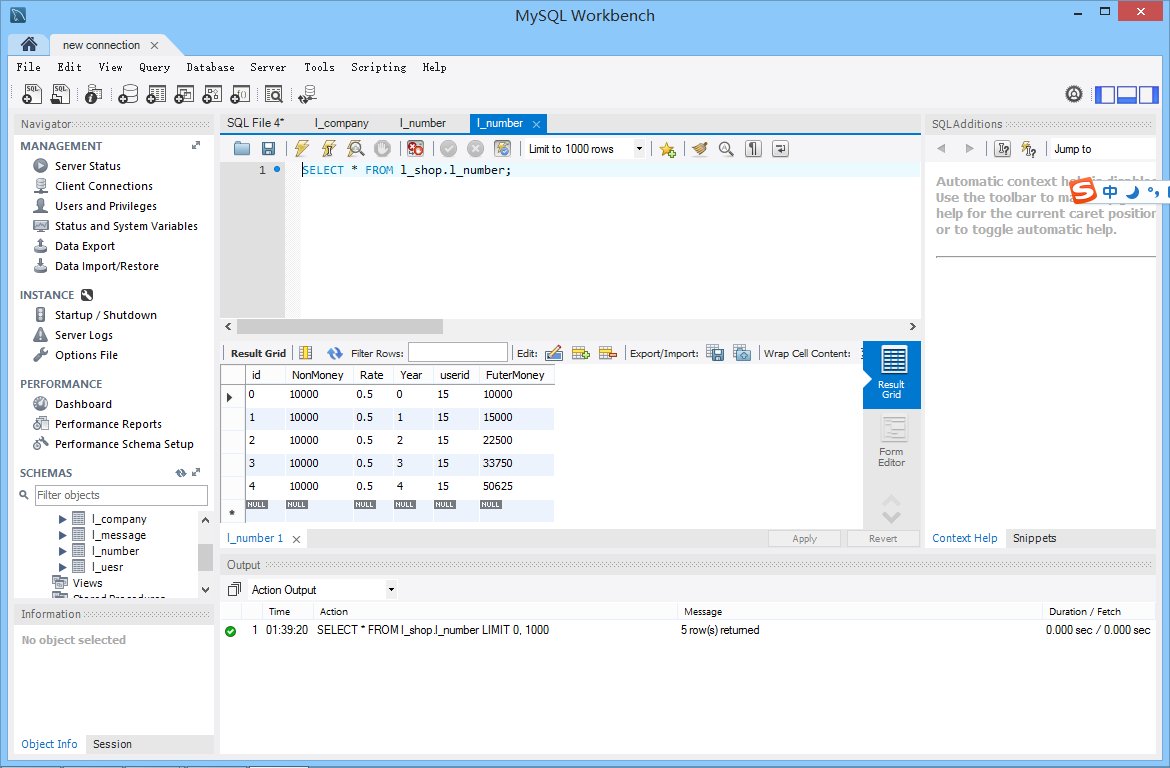Screen dimensions: 1170x768
Task: Search table data icon in main toolbar
Action: (274, 94)
